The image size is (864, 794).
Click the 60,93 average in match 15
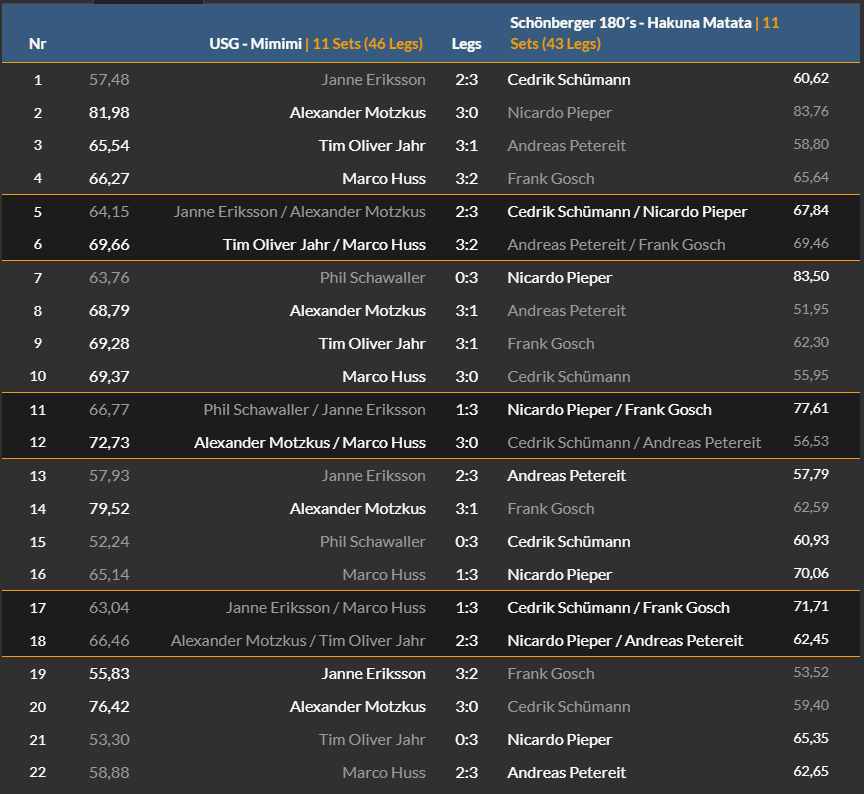point(811,541)
